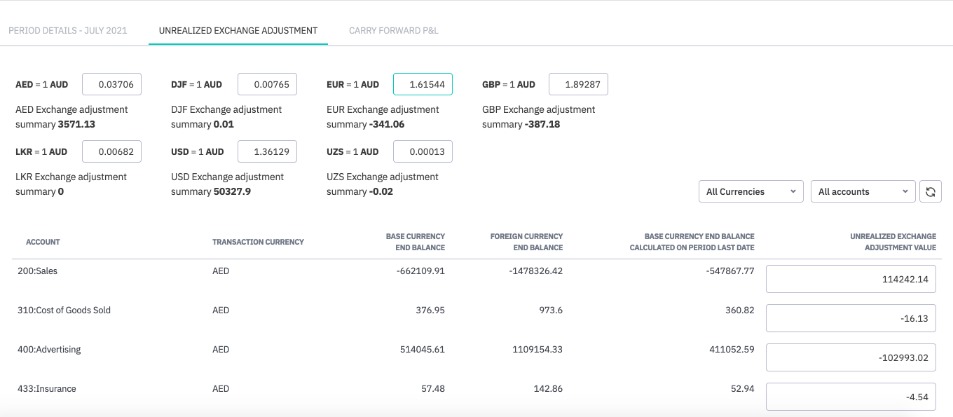The image size is (953, 417).
Task: Select the UZS exchange rate field
Action: coord(422,151)
